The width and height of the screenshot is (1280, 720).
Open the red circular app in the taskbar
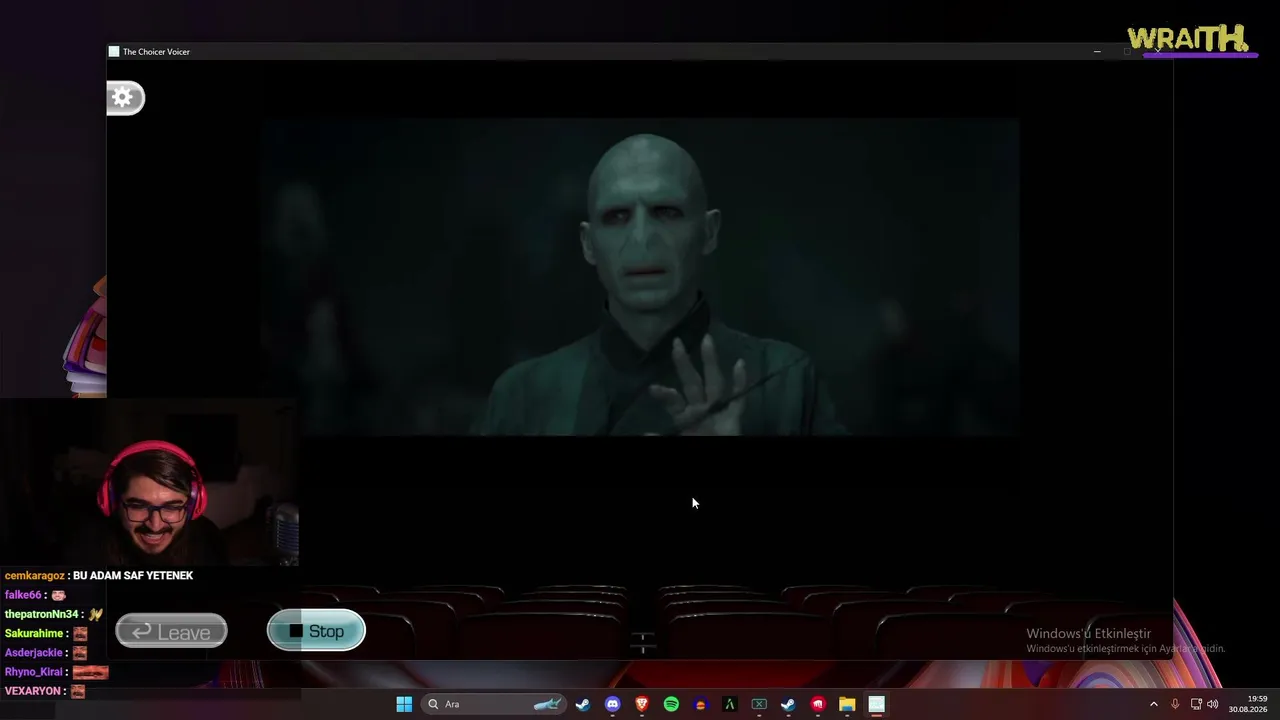click(x=818, y=704)
